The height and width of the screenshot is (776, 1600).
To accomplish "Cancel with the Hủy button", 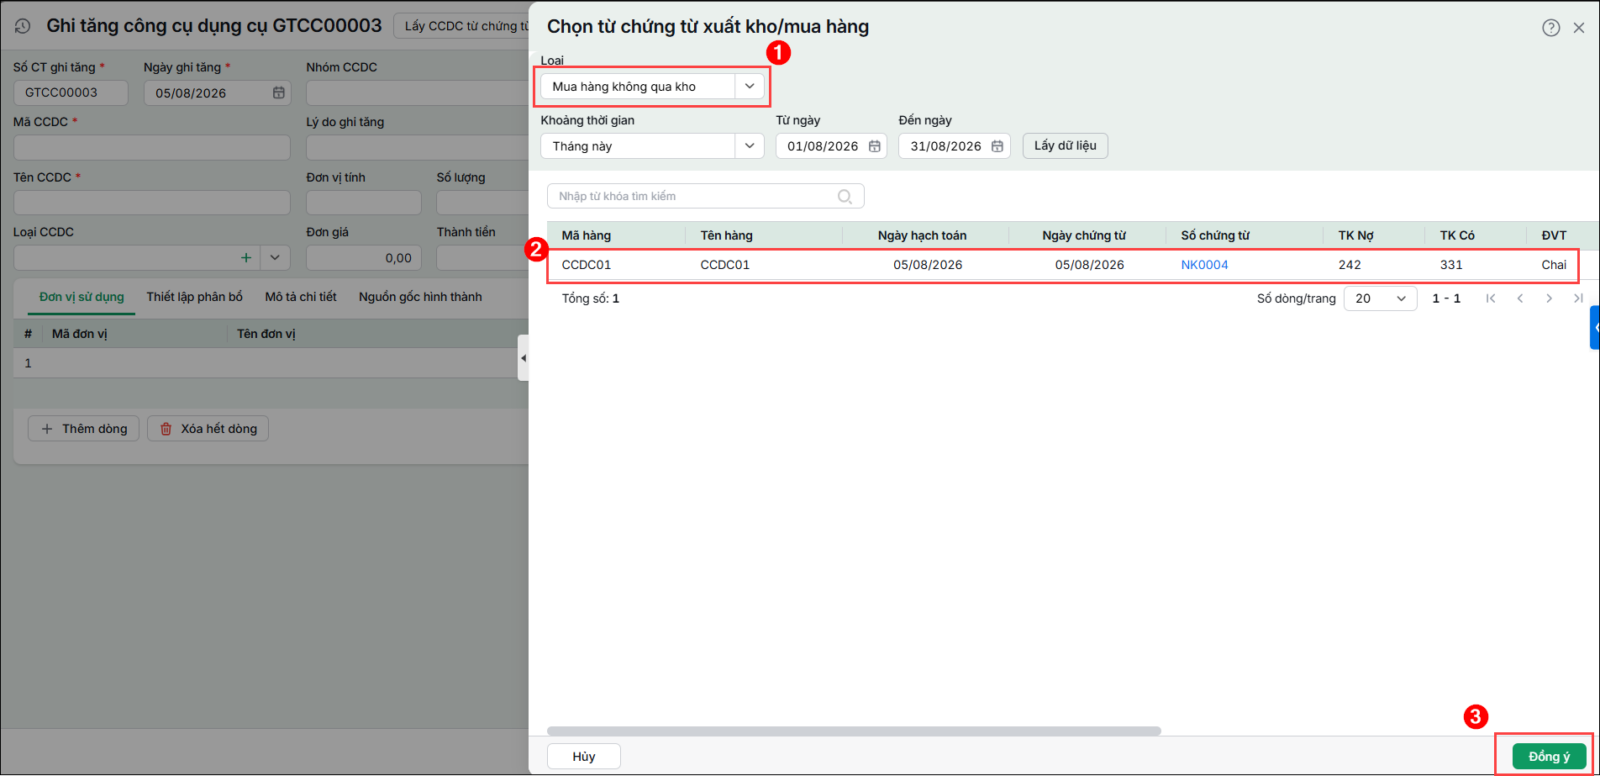I will 584,757.
